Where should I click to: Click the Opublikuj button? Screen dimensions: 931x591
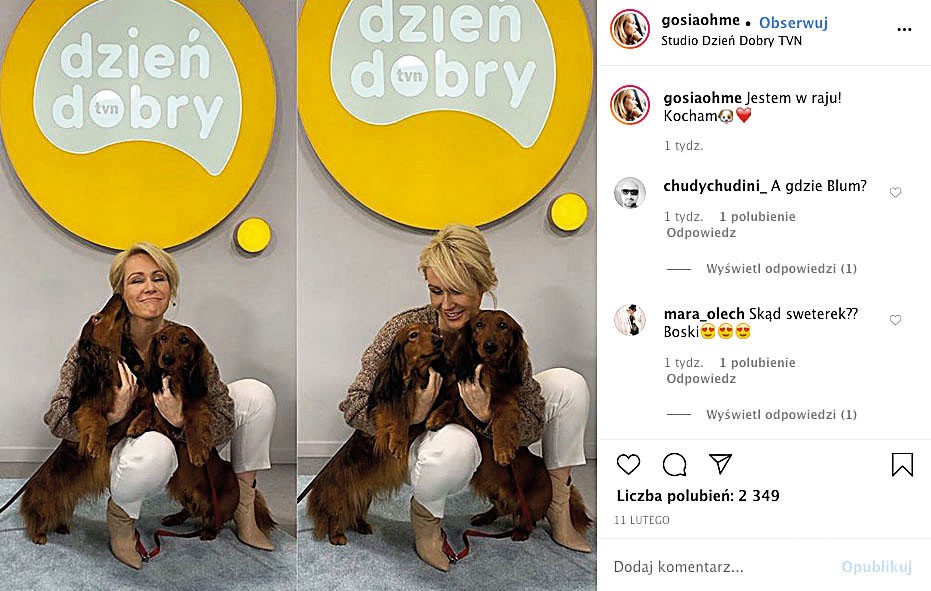(876, 567)
